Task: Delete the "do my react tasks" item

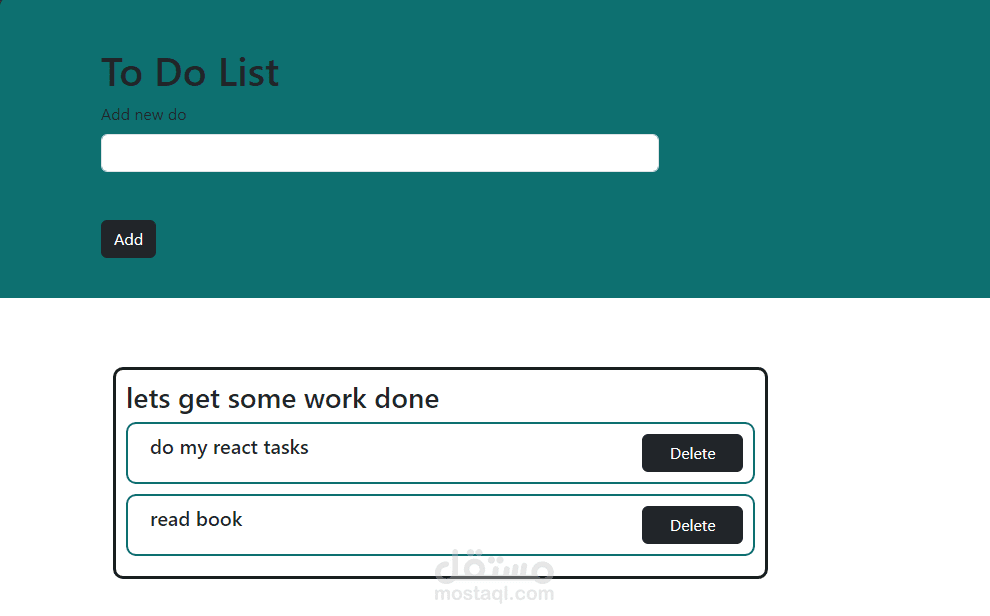Action: (x=692, y=453)
